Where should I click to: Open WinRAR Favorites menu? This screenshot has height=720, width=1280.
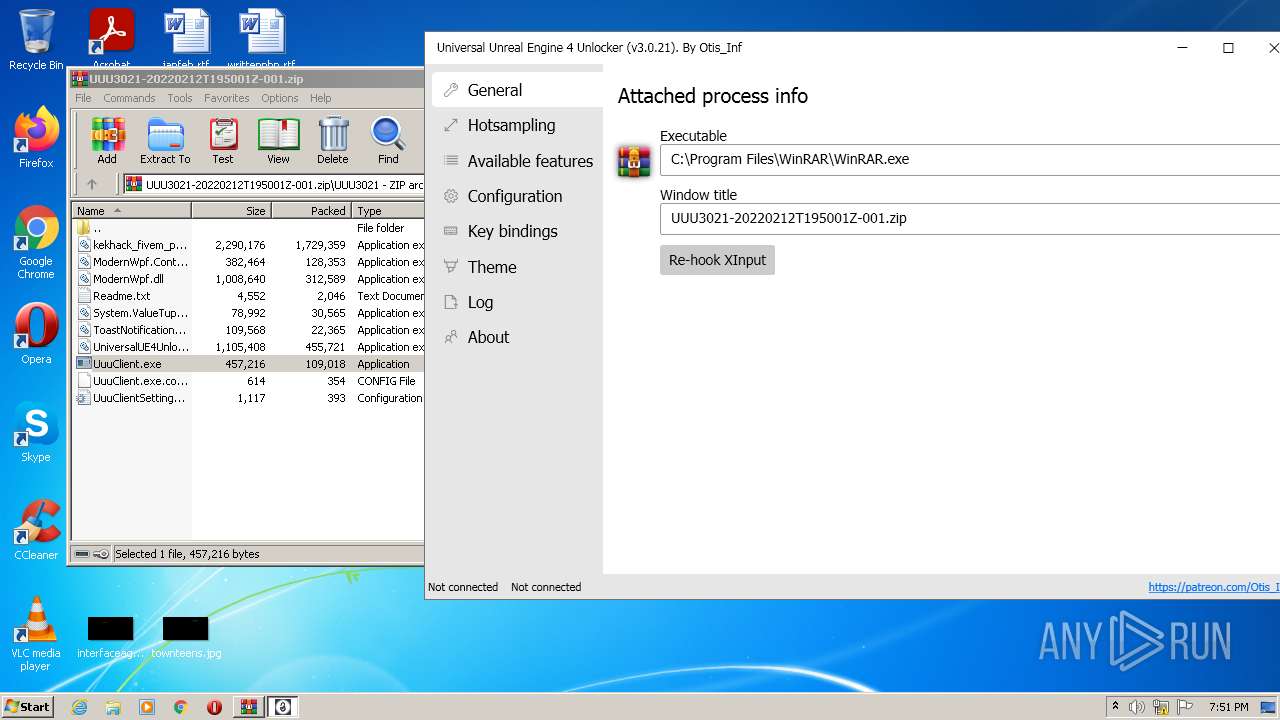(227, 98)
